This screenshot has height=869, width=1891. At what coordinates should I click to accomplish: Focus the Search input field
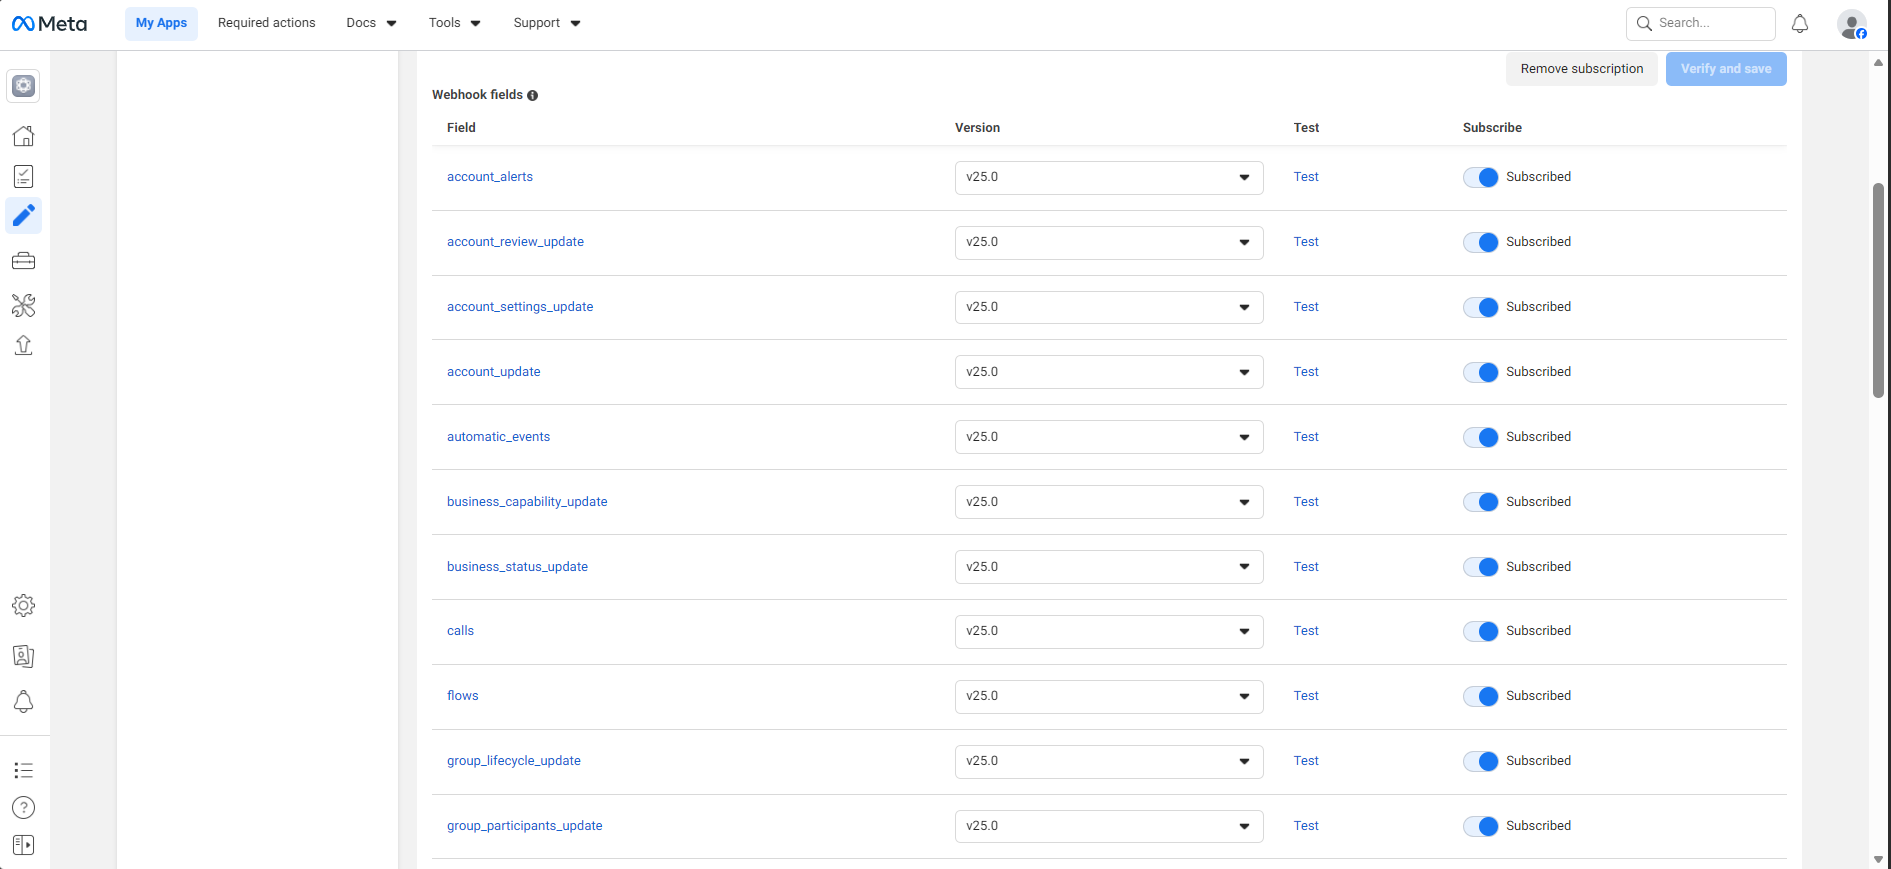pyautogui.click(x=1700, y=23)
